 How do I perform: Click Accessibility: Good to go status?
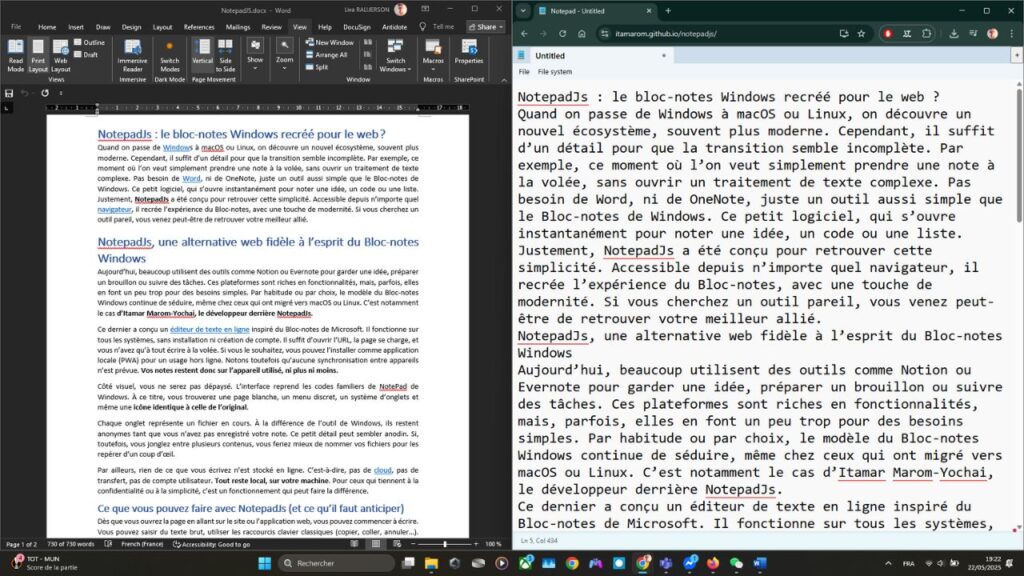212,544
